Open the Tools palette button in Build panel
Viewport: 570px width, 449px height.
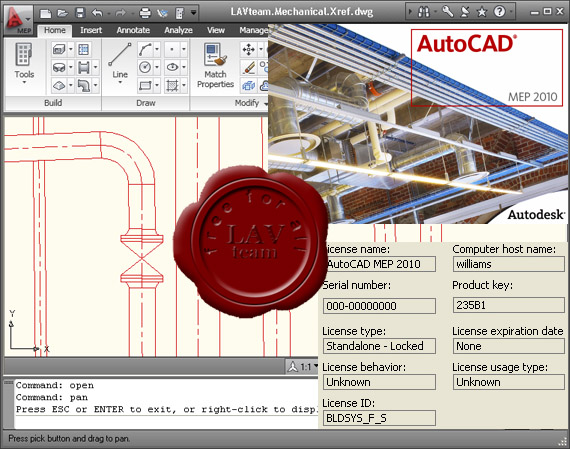pos(24,62)
